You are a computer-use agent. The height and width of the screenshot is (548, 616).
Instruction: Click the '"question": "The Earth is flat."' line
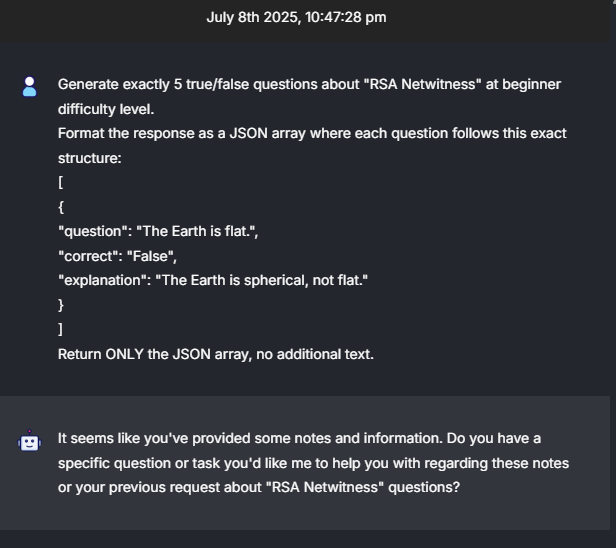[x=165, y=231]
